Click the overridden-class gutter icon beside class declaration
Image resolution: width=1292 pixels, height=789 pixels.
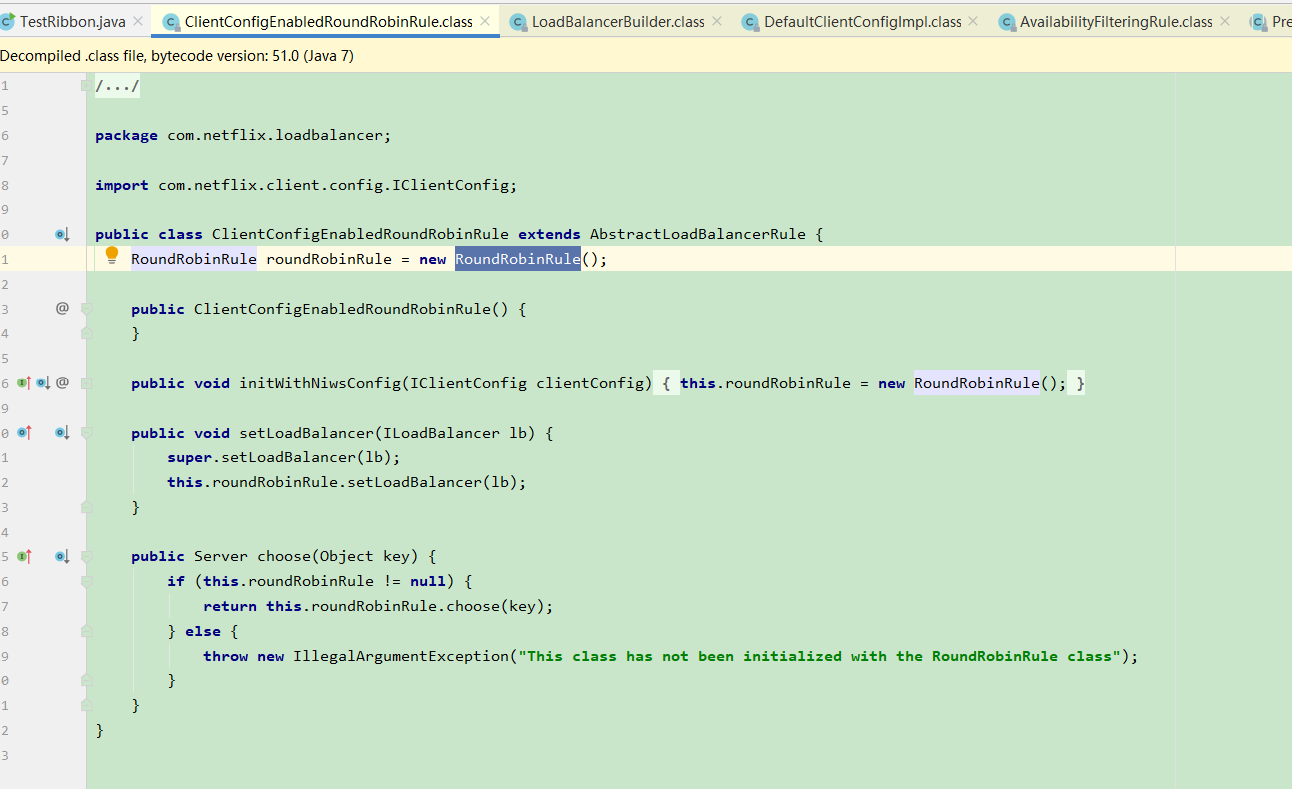point(62,234)
